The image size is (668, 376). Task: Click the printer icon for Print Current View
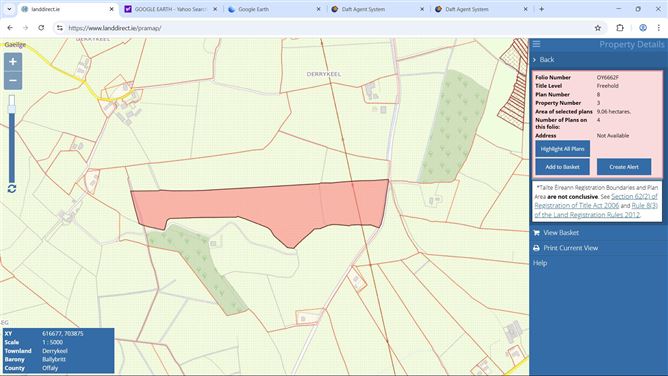(536, 248)
